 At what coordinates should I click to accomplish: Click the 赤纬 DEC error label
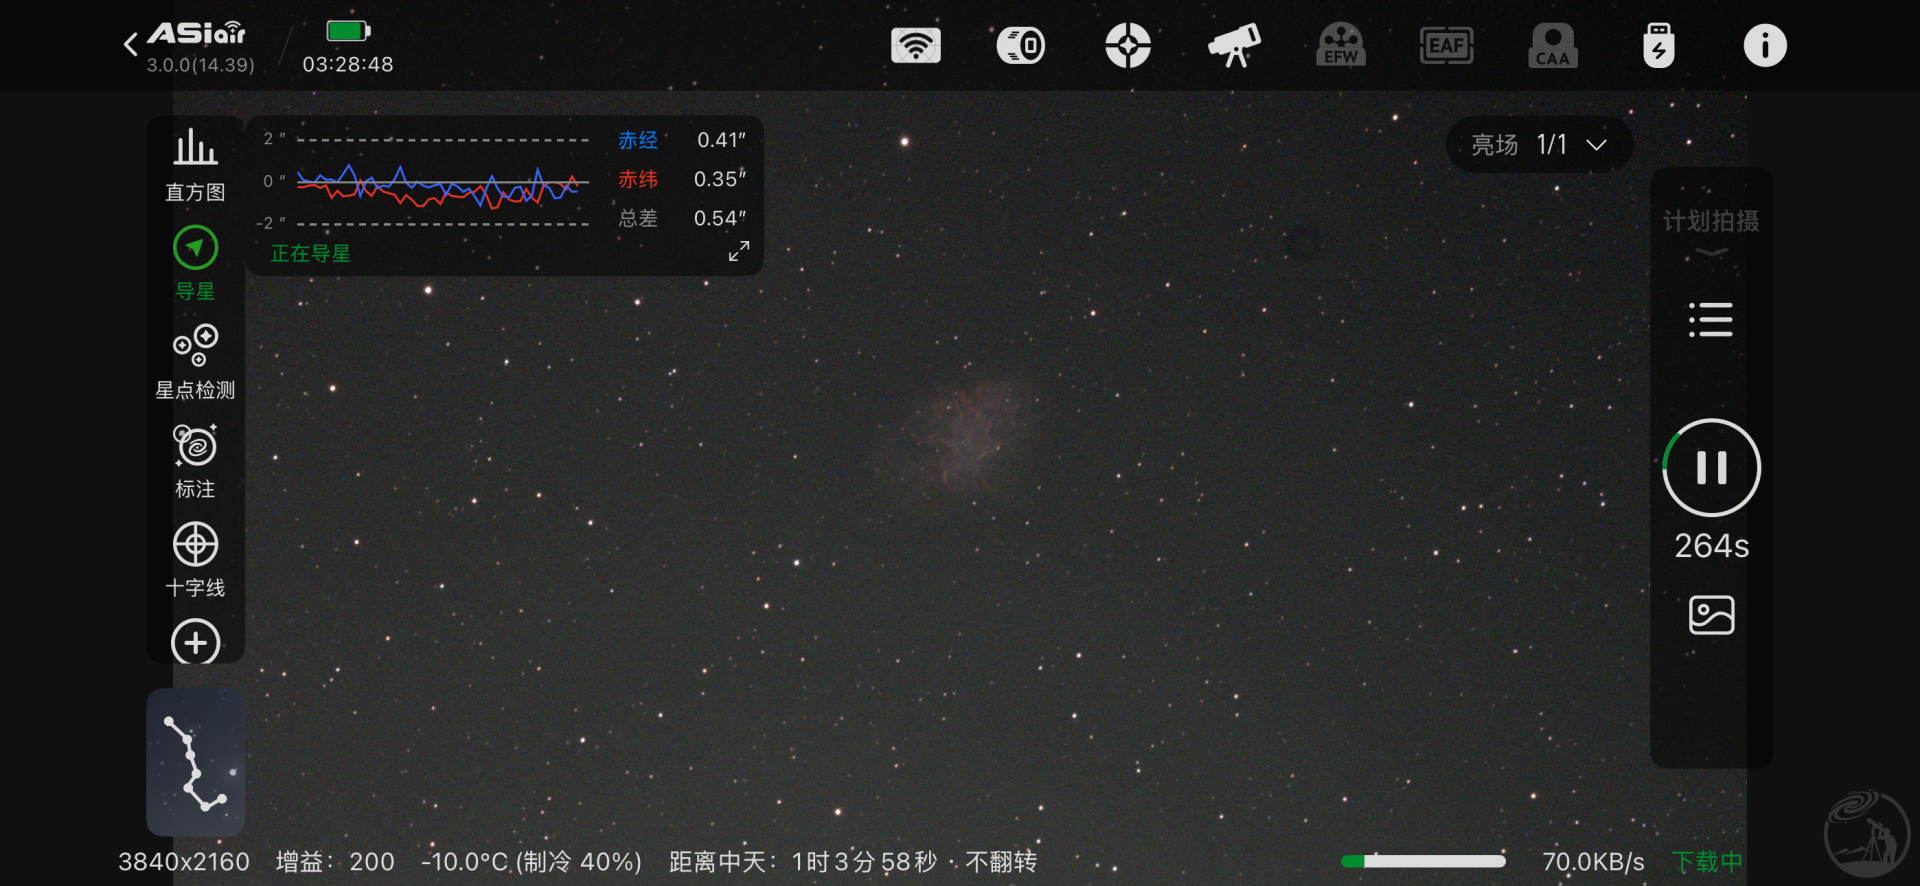click(638, 179)
